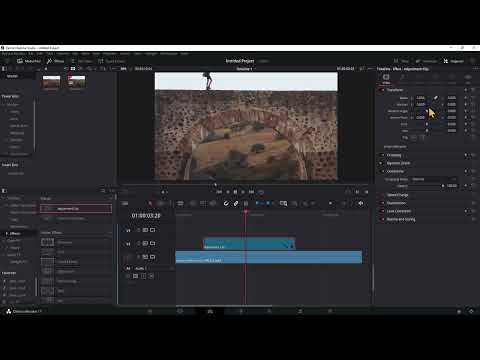The height and width of the screenshot is (360, 480).
Task: Toggle timeline Snapping magnet icon
Action: (x=226, y=203)
